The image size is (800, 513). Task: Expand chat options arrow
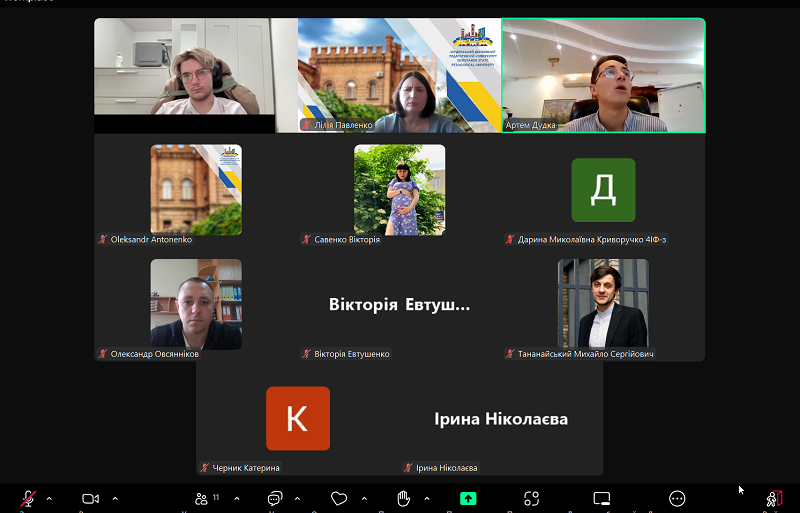pos(297,498)
